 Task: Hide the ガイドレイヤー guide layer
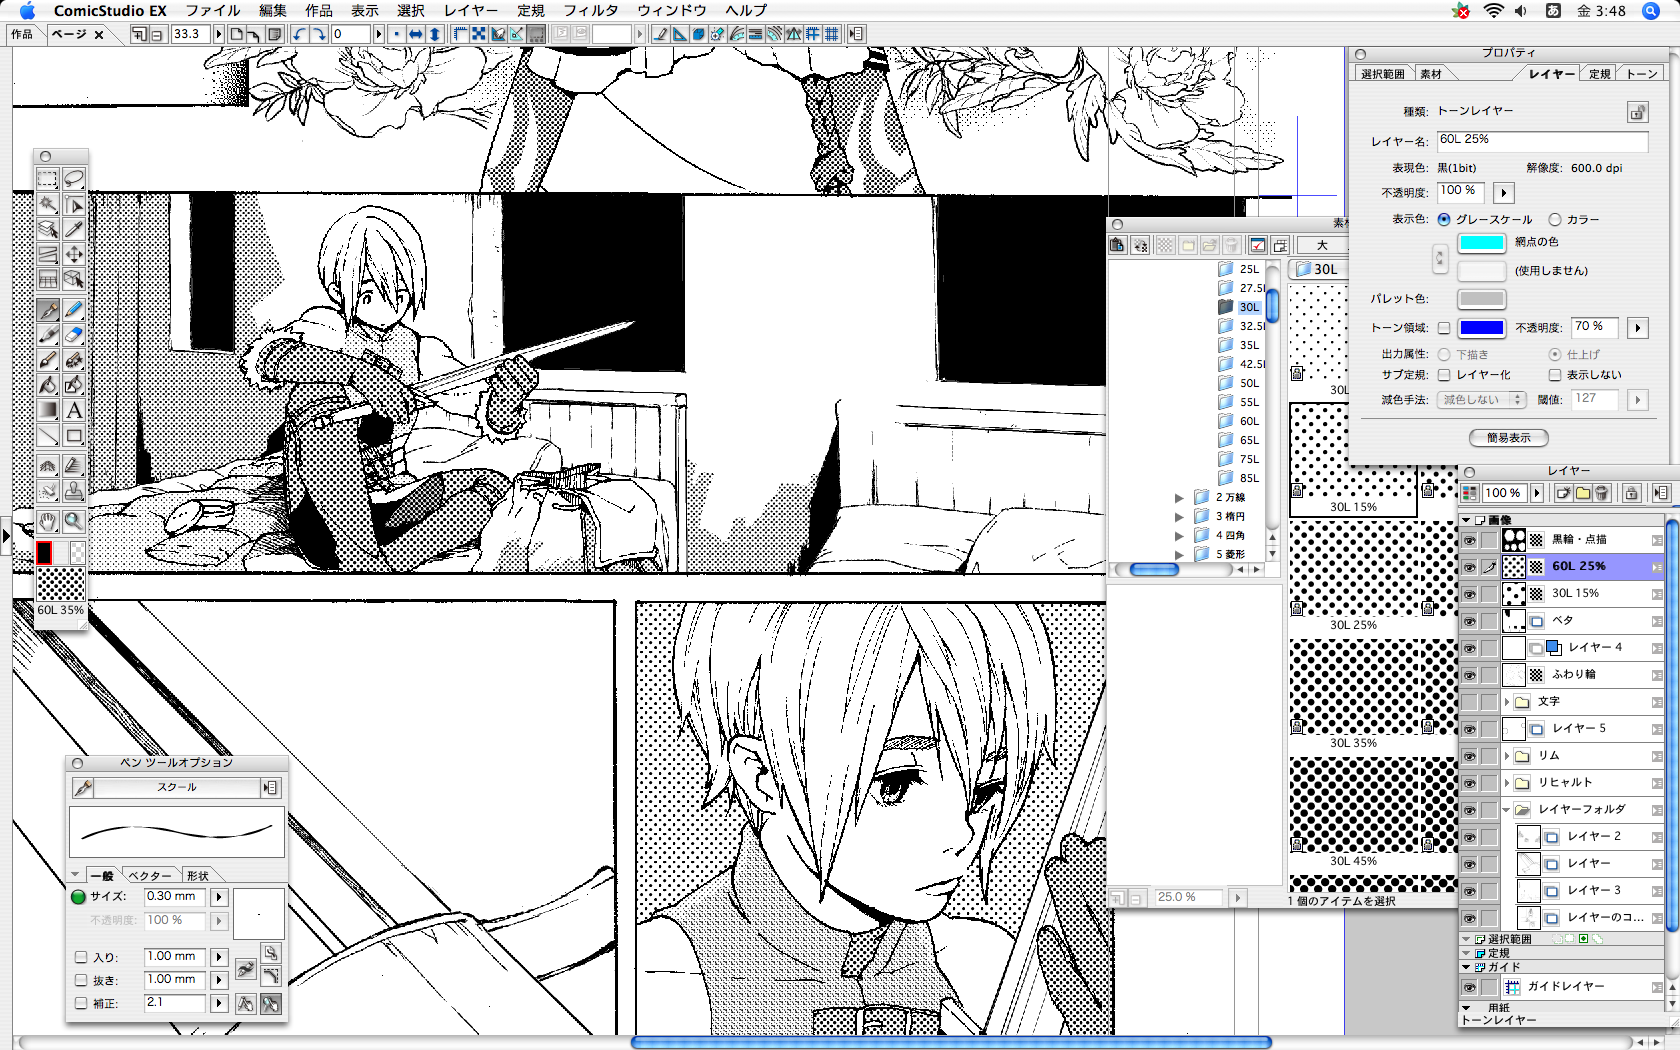1469,987
